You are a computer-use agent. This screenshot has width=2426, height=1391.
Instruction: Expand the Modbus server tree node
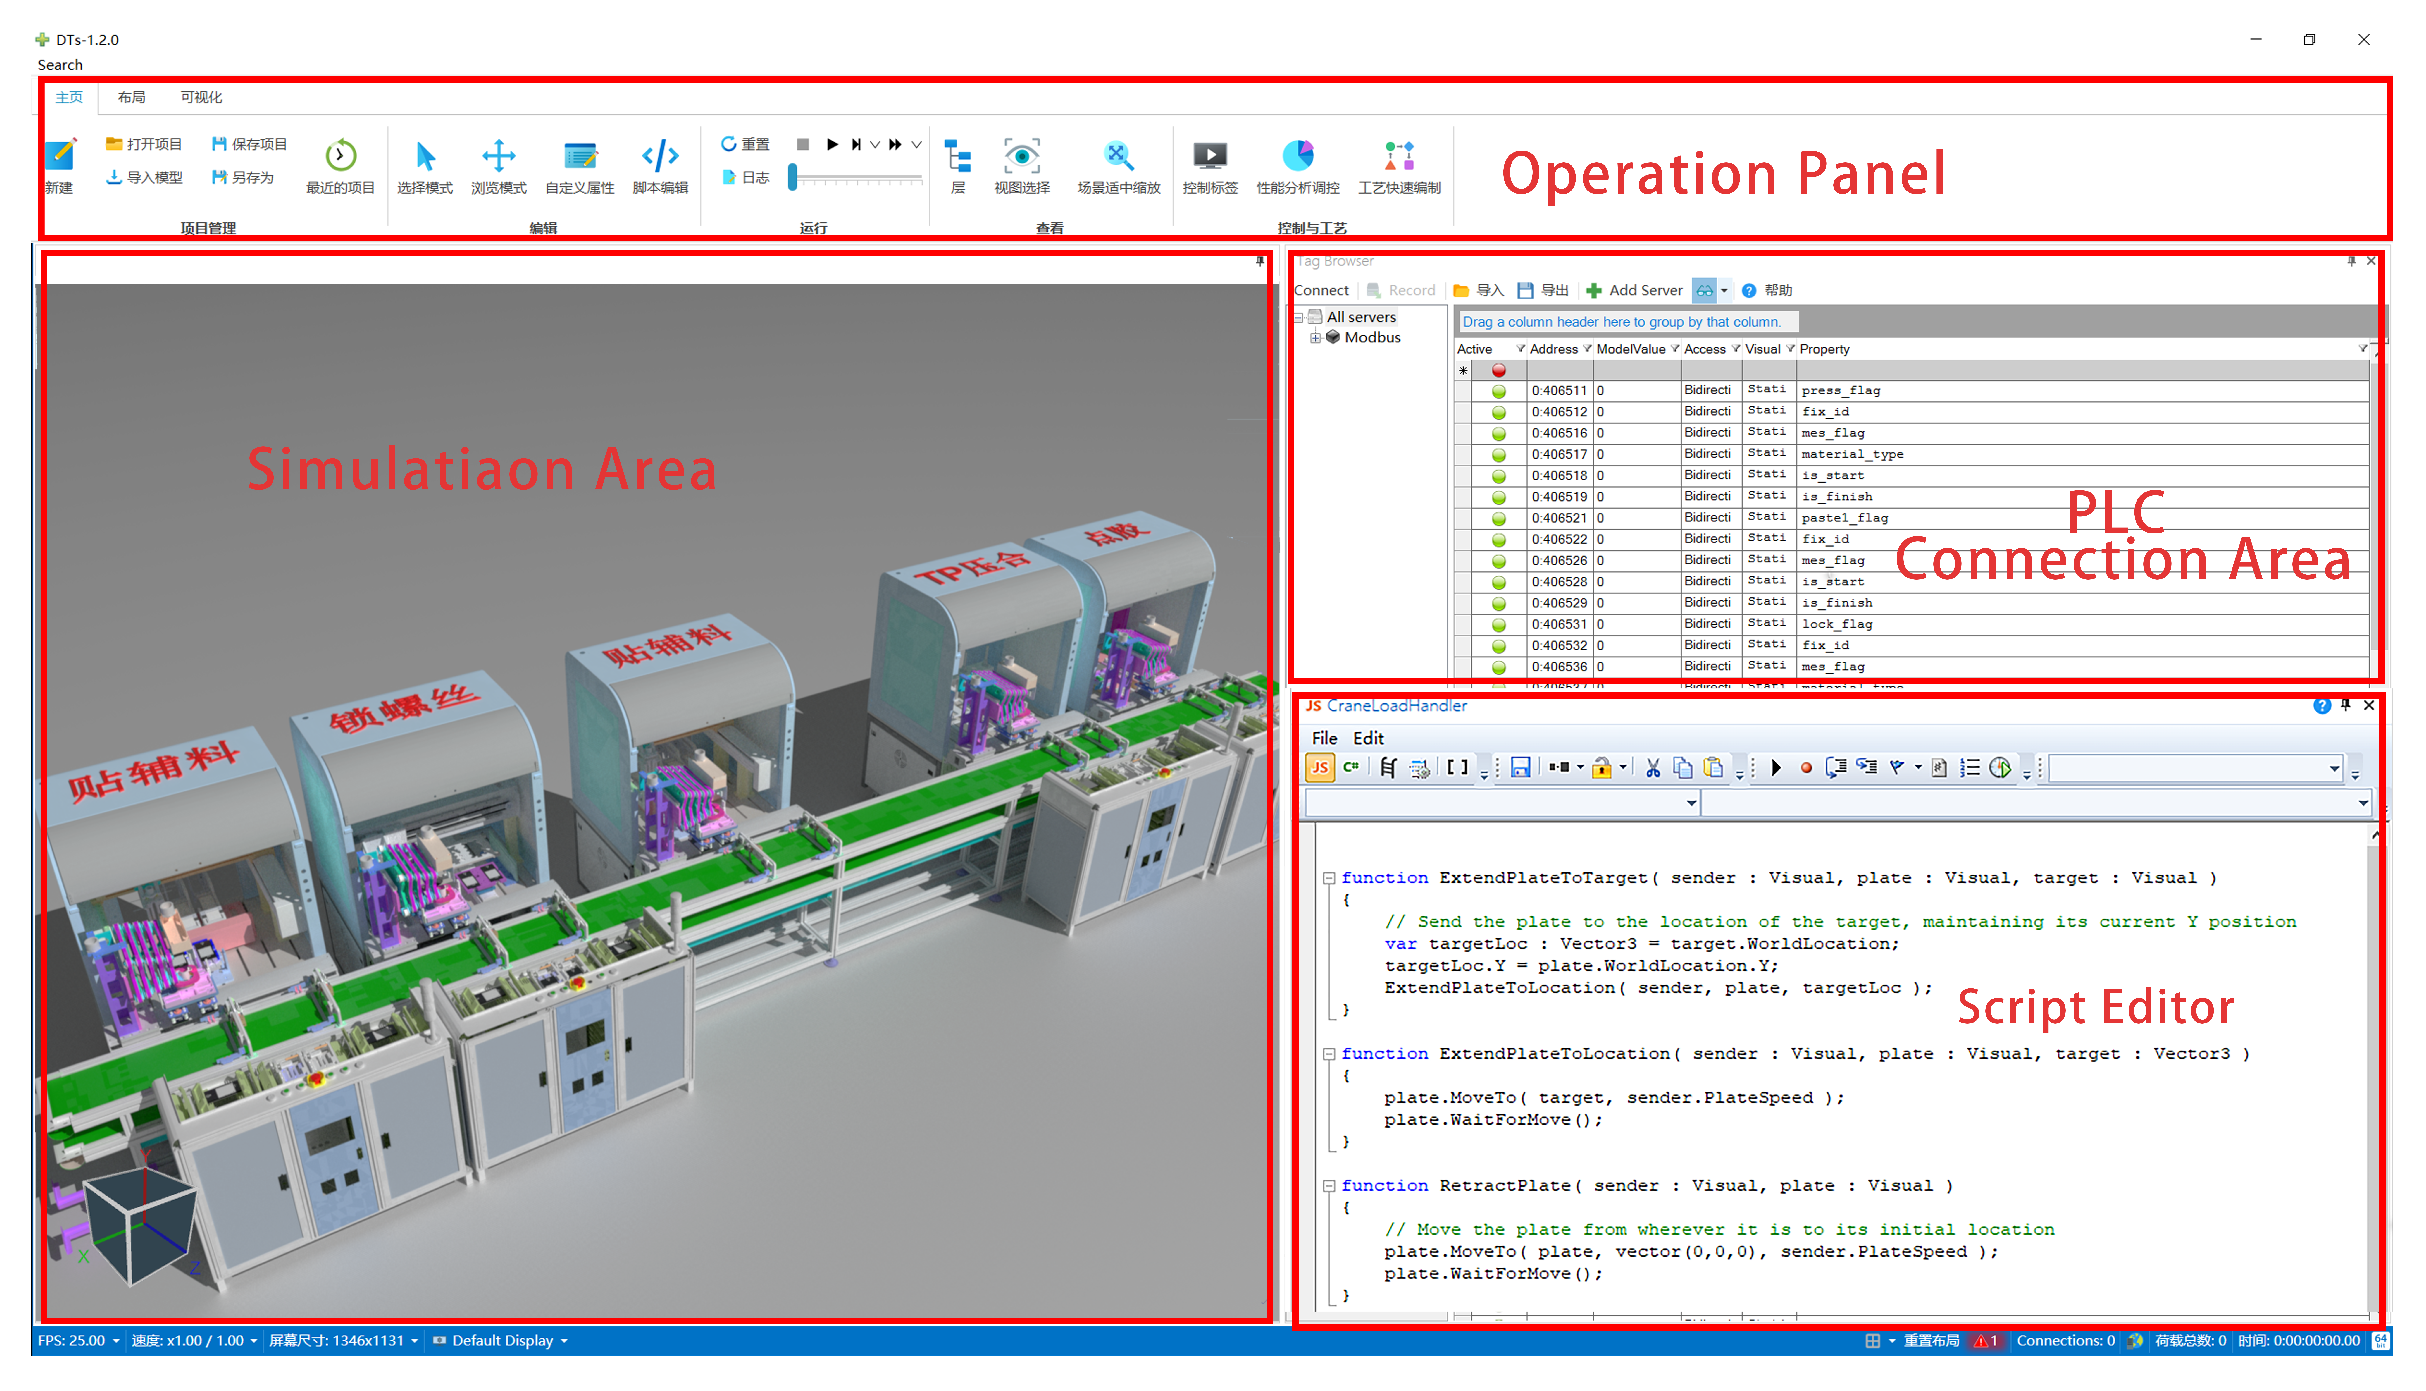click(1316, 338)
